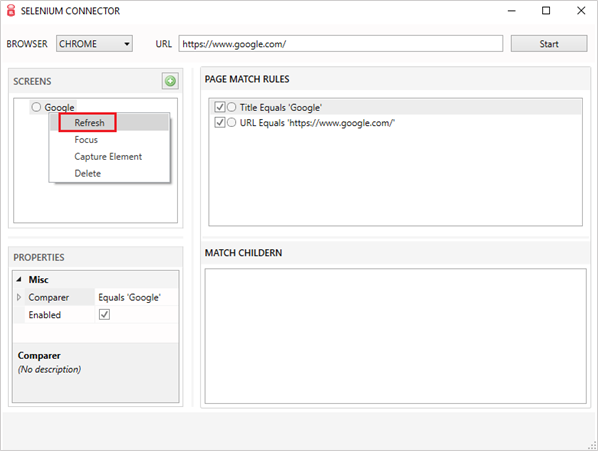Click the green add screen icon
The image size is (598, 451).
(x=170, y=81)
